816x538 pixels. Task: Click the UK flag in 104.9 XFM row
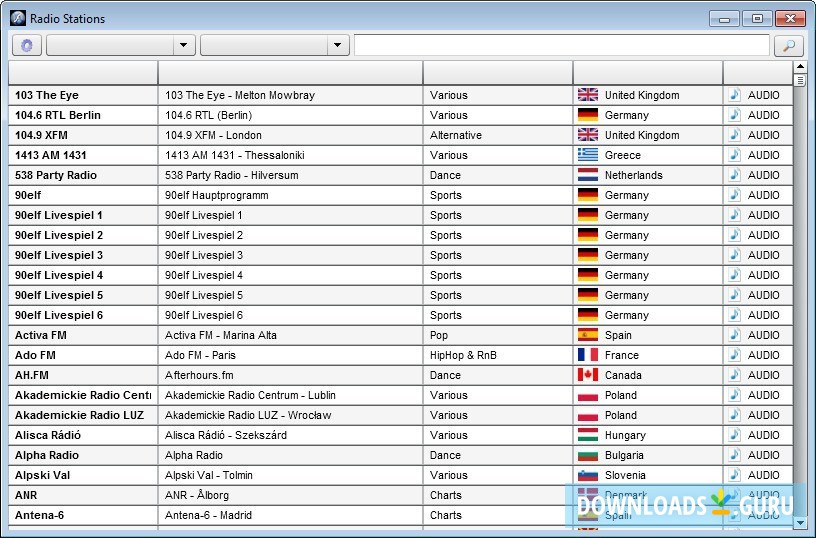pyautogui.click(x=588, y=135)
